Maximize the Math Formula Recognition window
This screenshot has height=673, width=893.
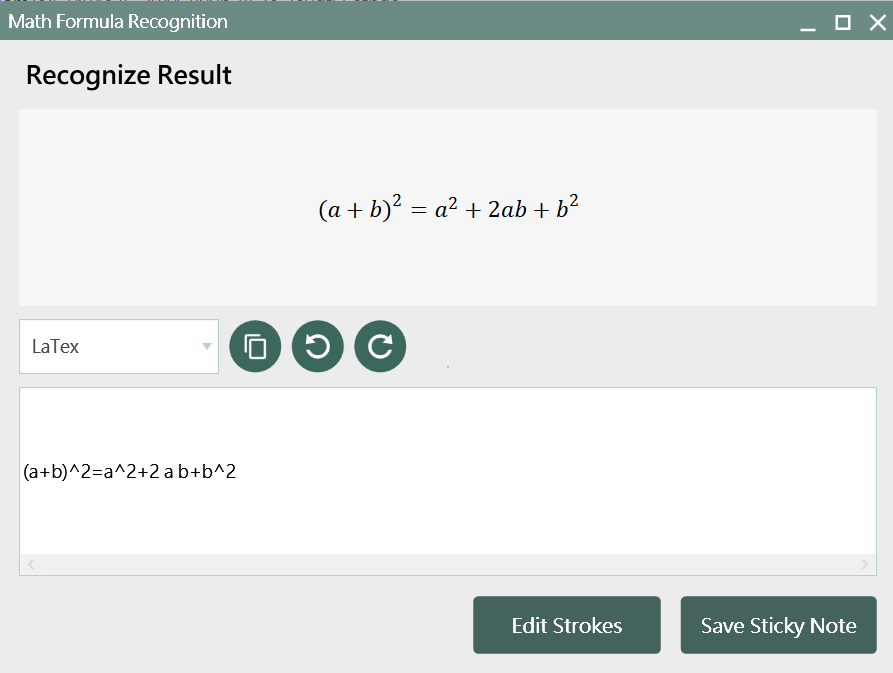pyautogui.click(x=843, y=22)
